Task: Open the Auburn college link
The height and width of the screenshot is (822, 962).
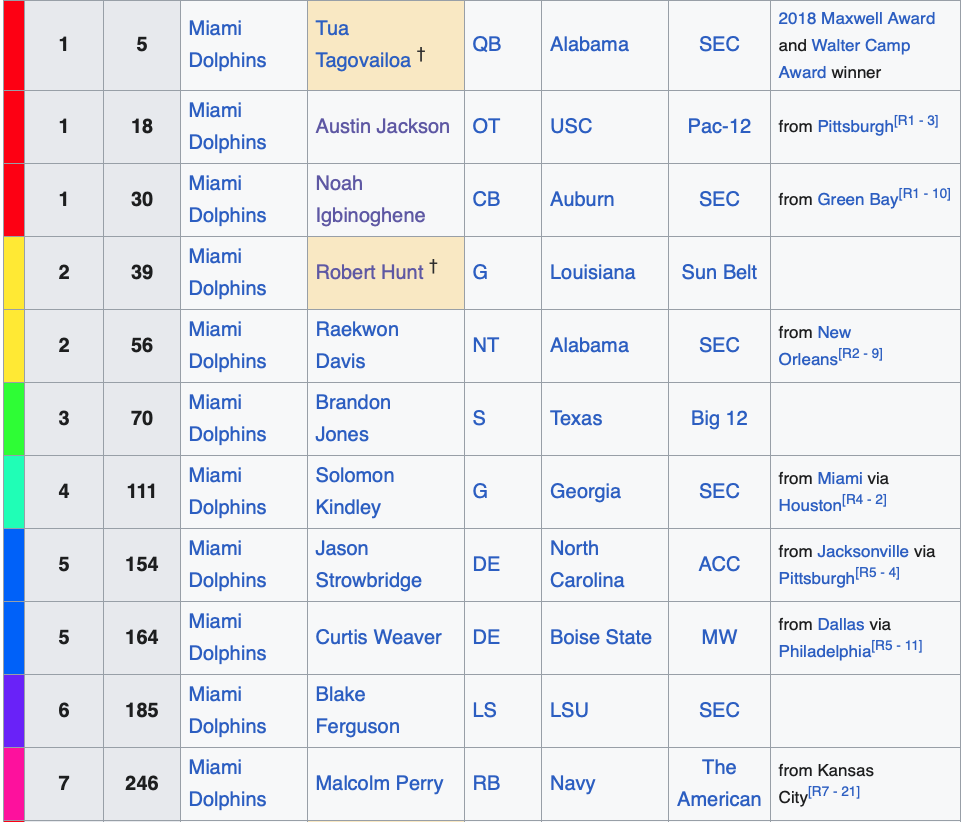Action: 582,199
